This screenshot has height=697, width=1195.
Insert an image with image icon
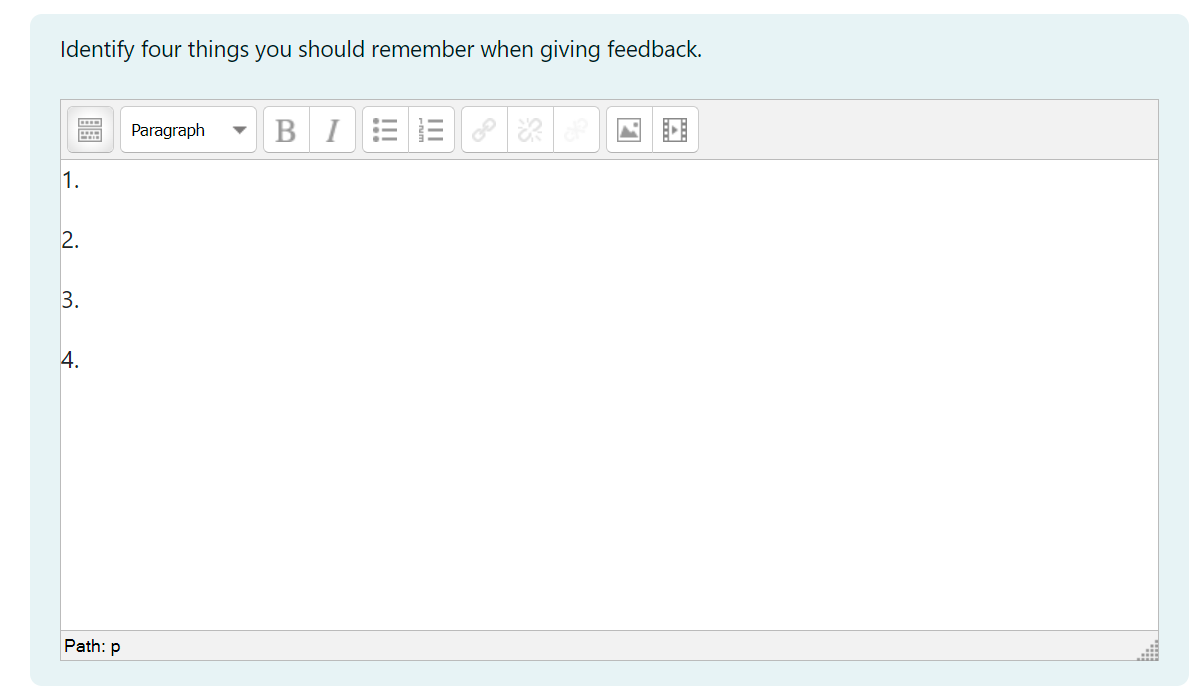coord(630,129)
